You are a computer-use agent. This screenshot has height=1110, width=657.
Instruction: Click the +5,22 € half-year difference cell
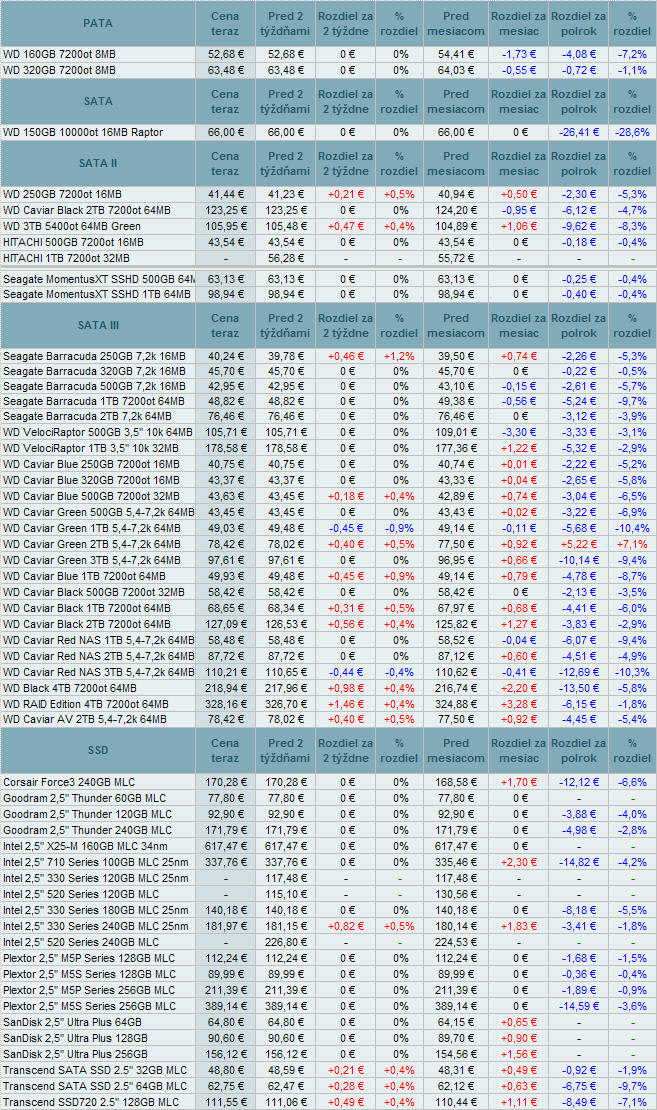tap(578, 544)
